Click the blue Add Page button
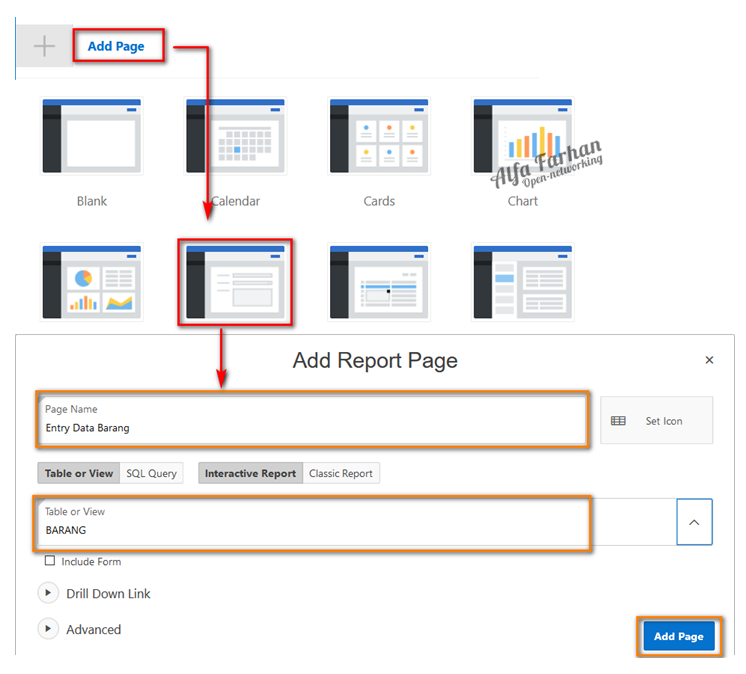Image resolution: width=746 pixels, height=674 pixels. pyautogui.click(x=679, y=636)
